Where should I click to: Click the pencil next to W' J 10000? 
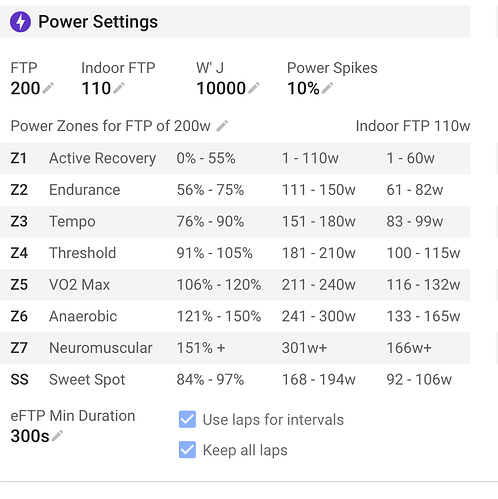[x=254, y=88]
